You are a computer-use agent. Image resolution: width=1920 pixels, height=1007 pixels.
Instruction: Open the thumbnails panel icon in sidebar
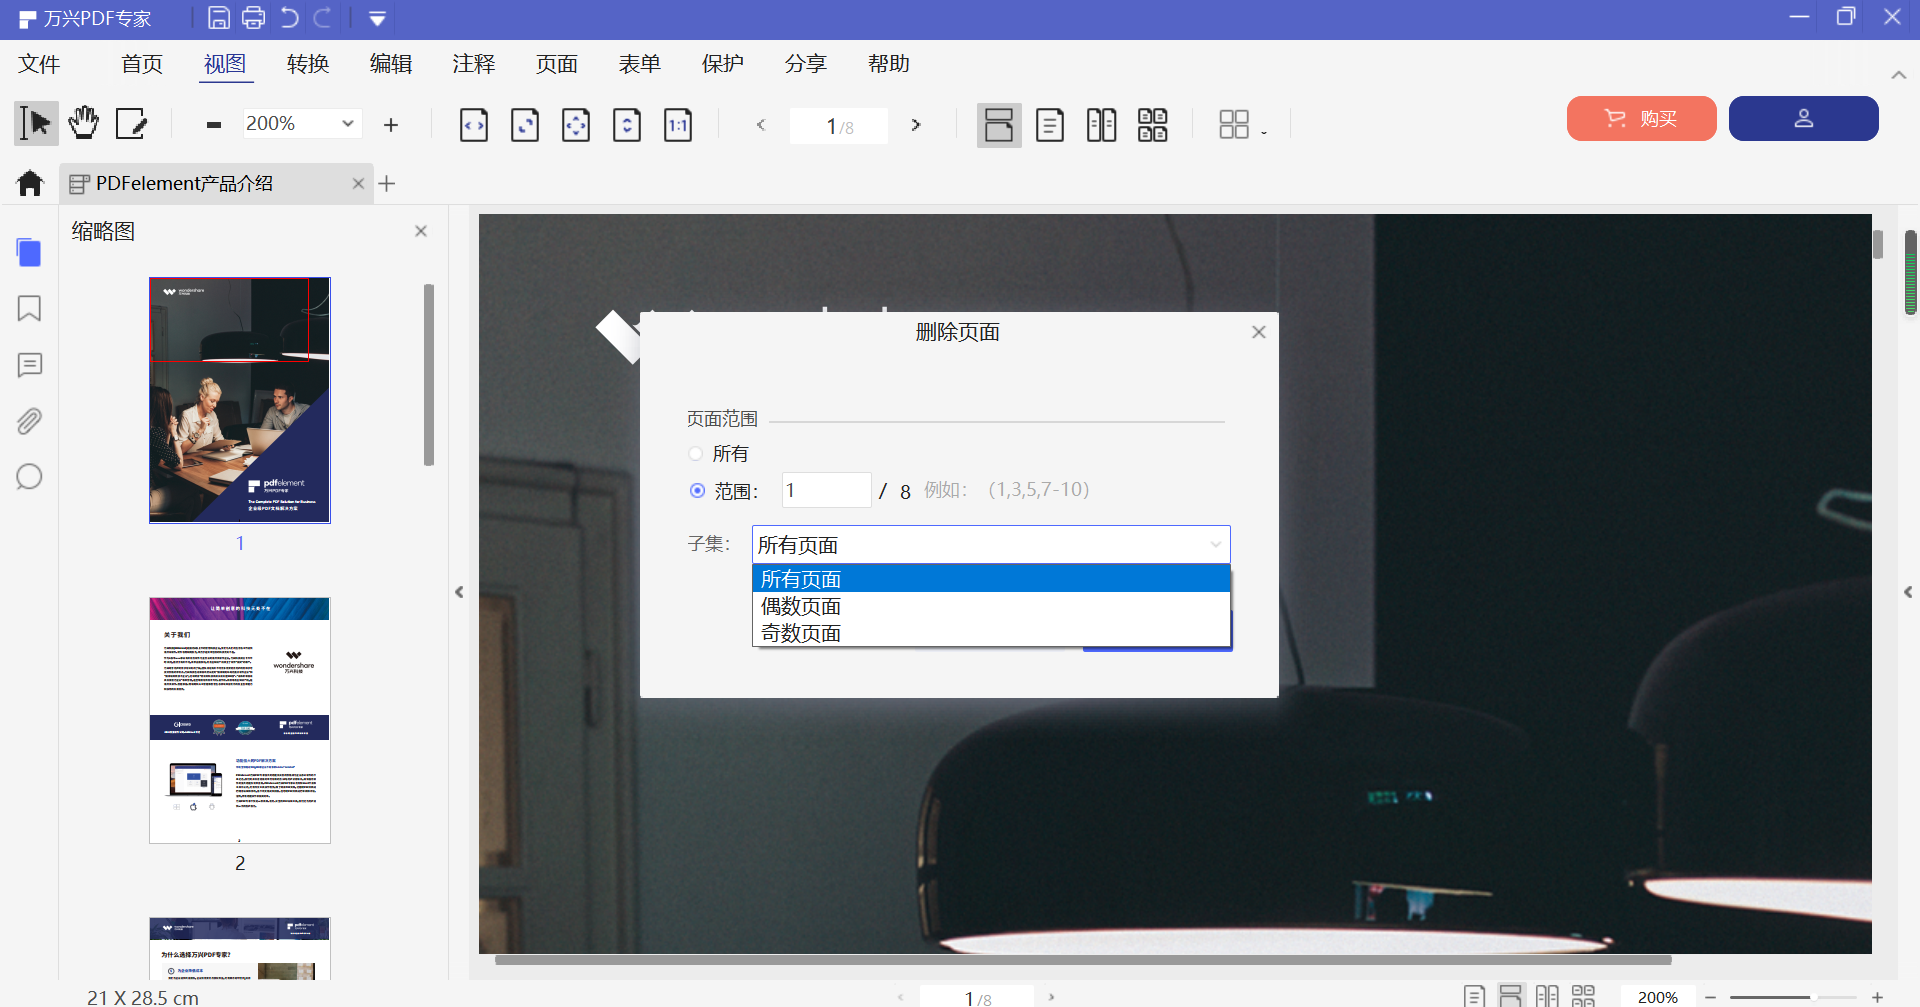point(28,252)
